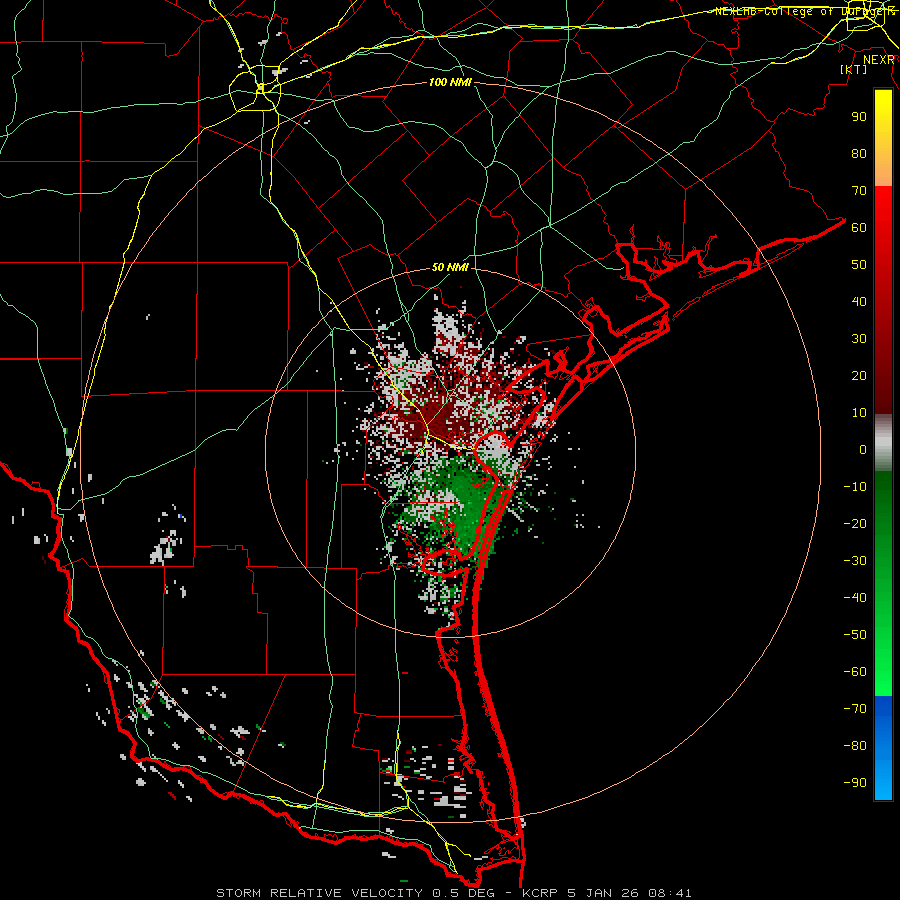Click the 60 value on the velocity scale
900x900 pixels.
point(859,227)
